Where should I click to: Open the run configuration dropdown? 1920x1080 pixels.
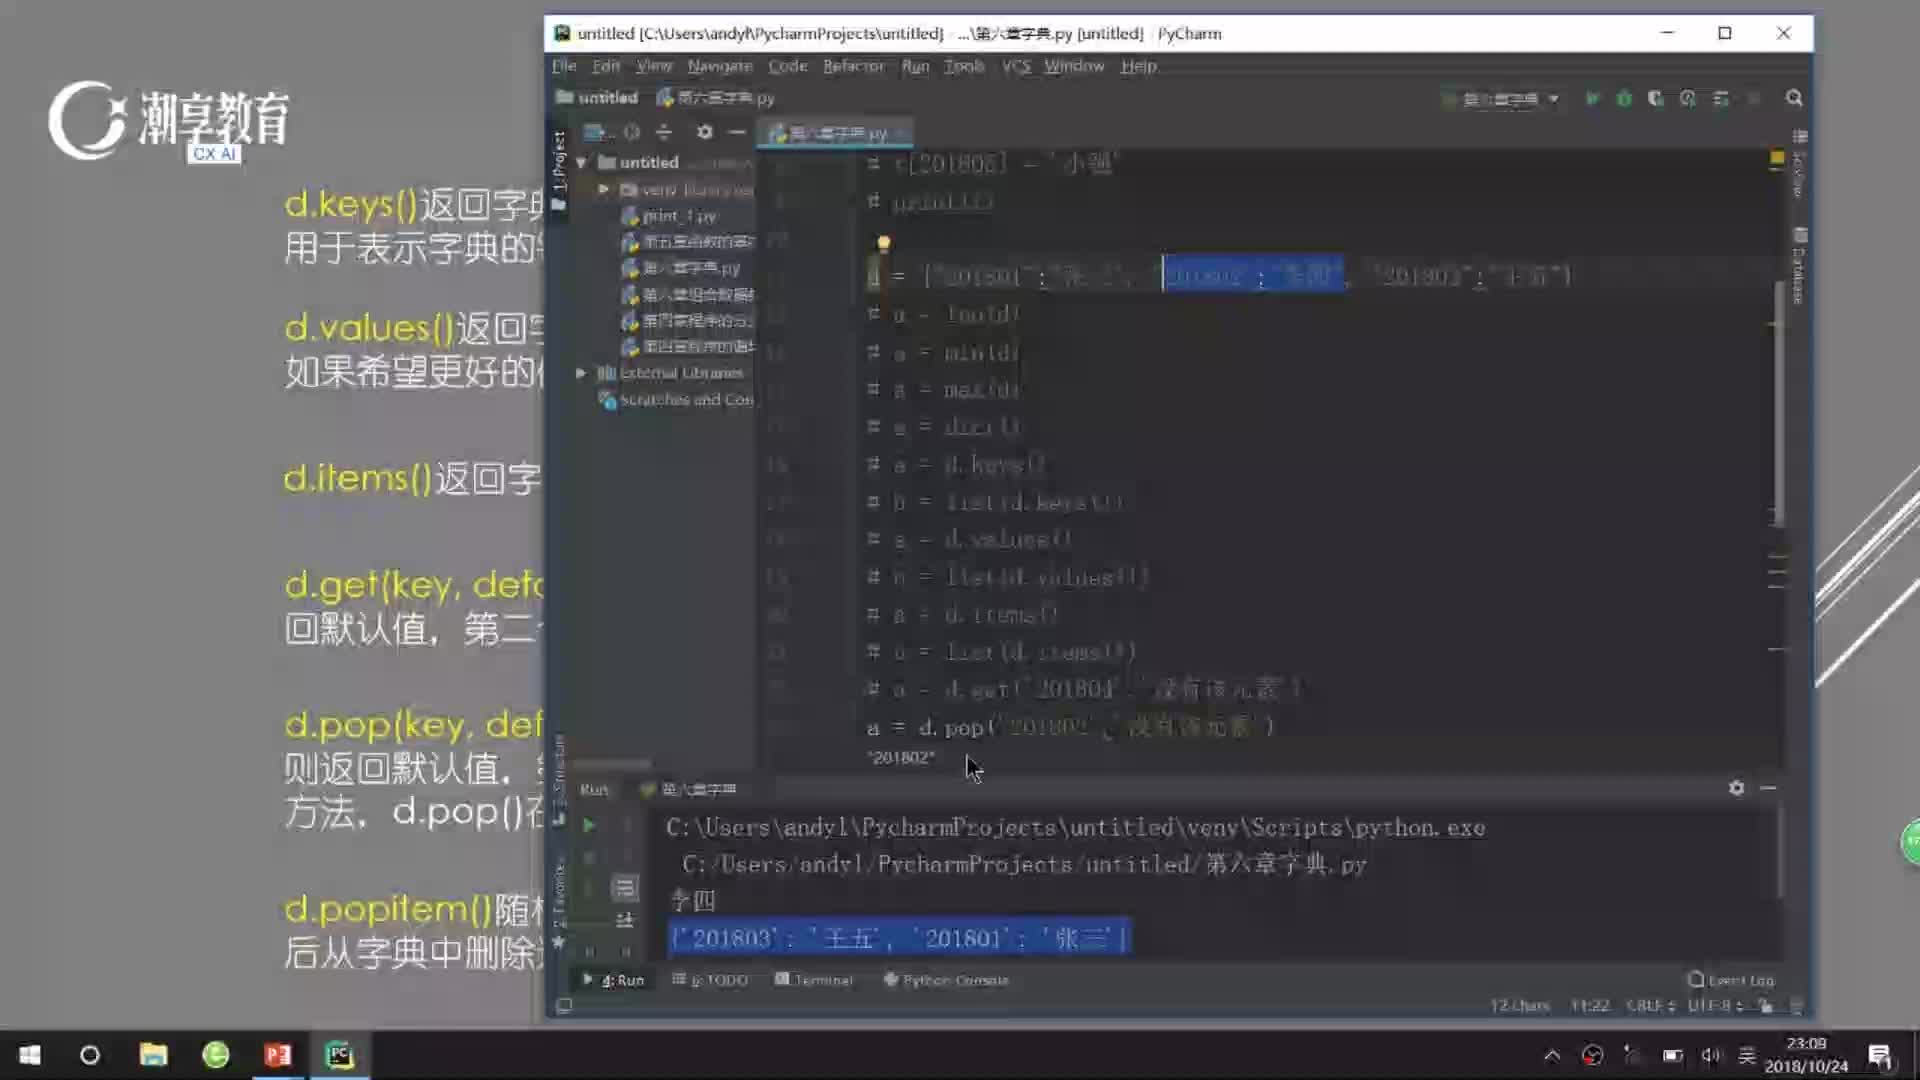coord(1502,98)
